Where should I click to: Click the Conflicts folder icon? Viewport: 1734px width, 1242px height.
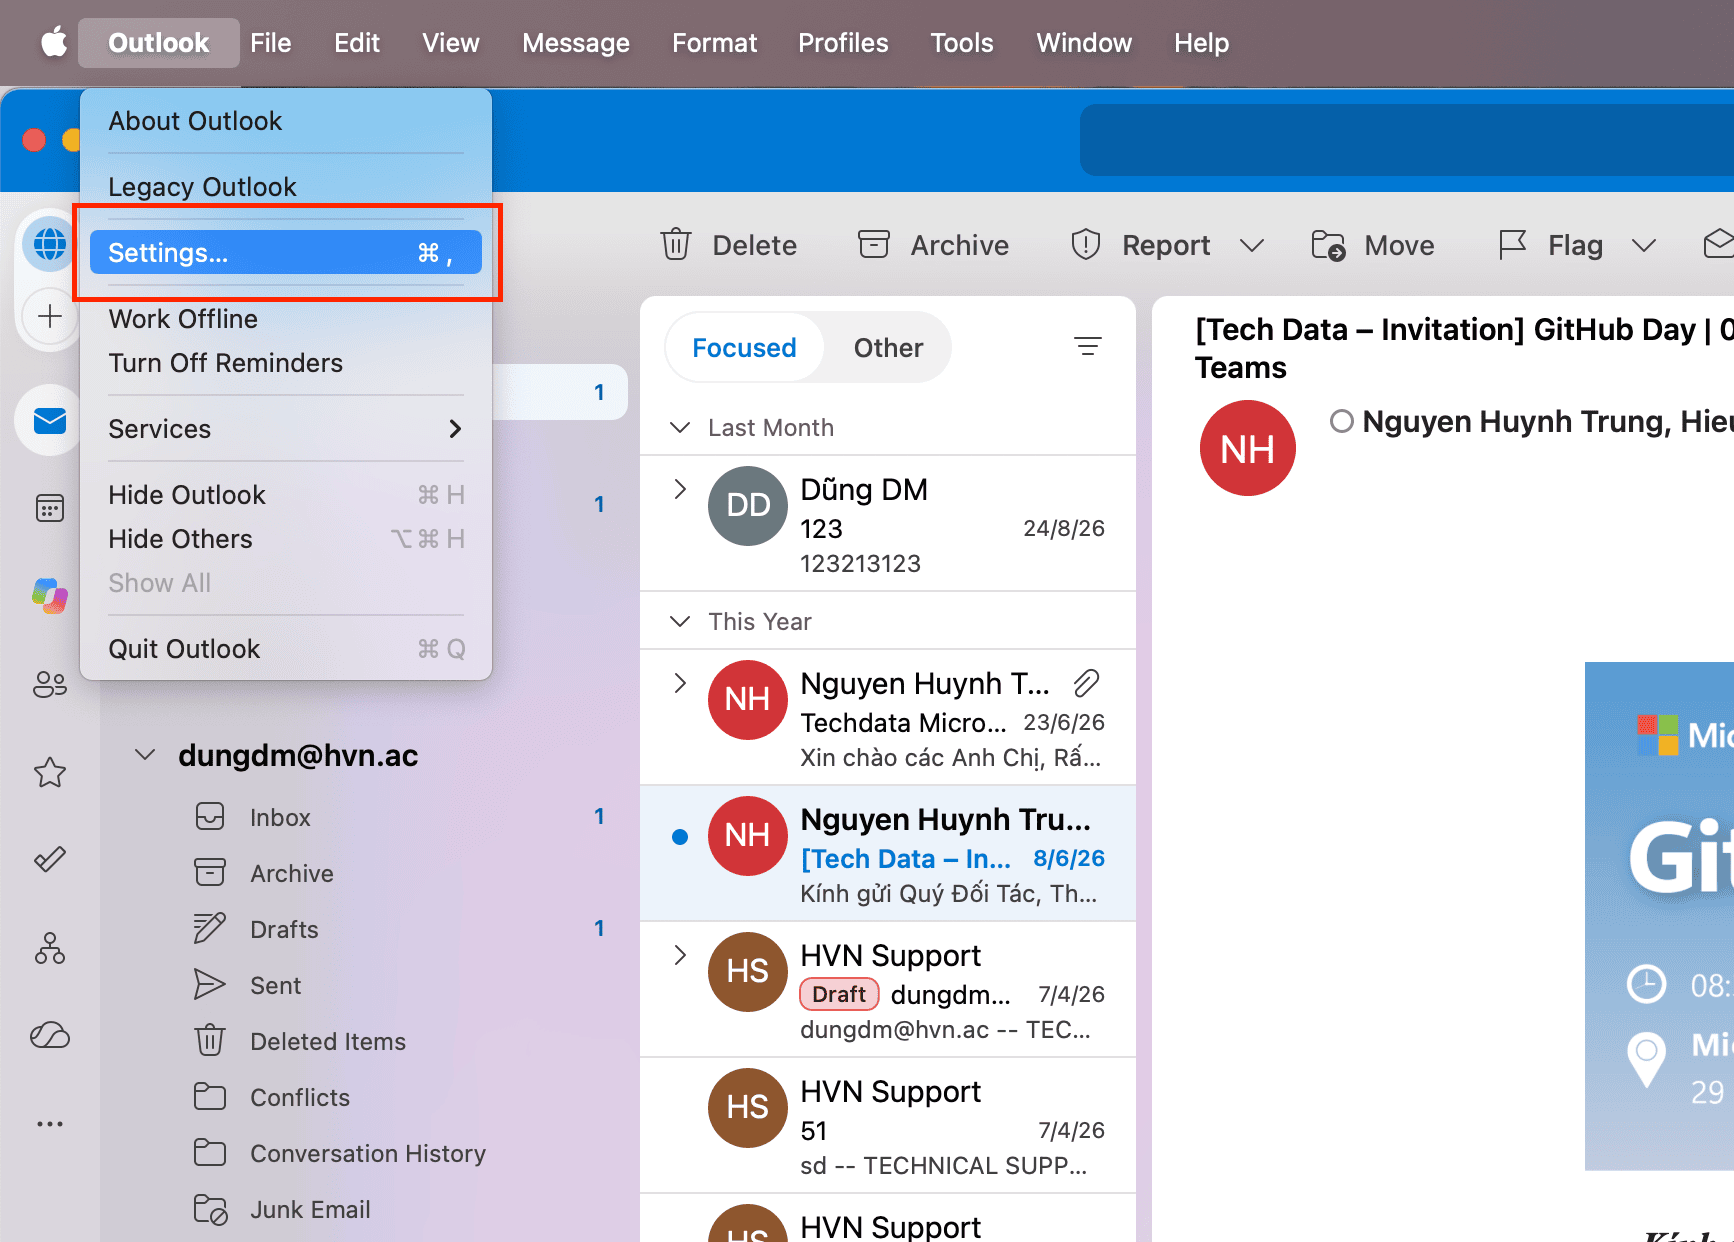pyautogui.click(x=210, y=1097)
